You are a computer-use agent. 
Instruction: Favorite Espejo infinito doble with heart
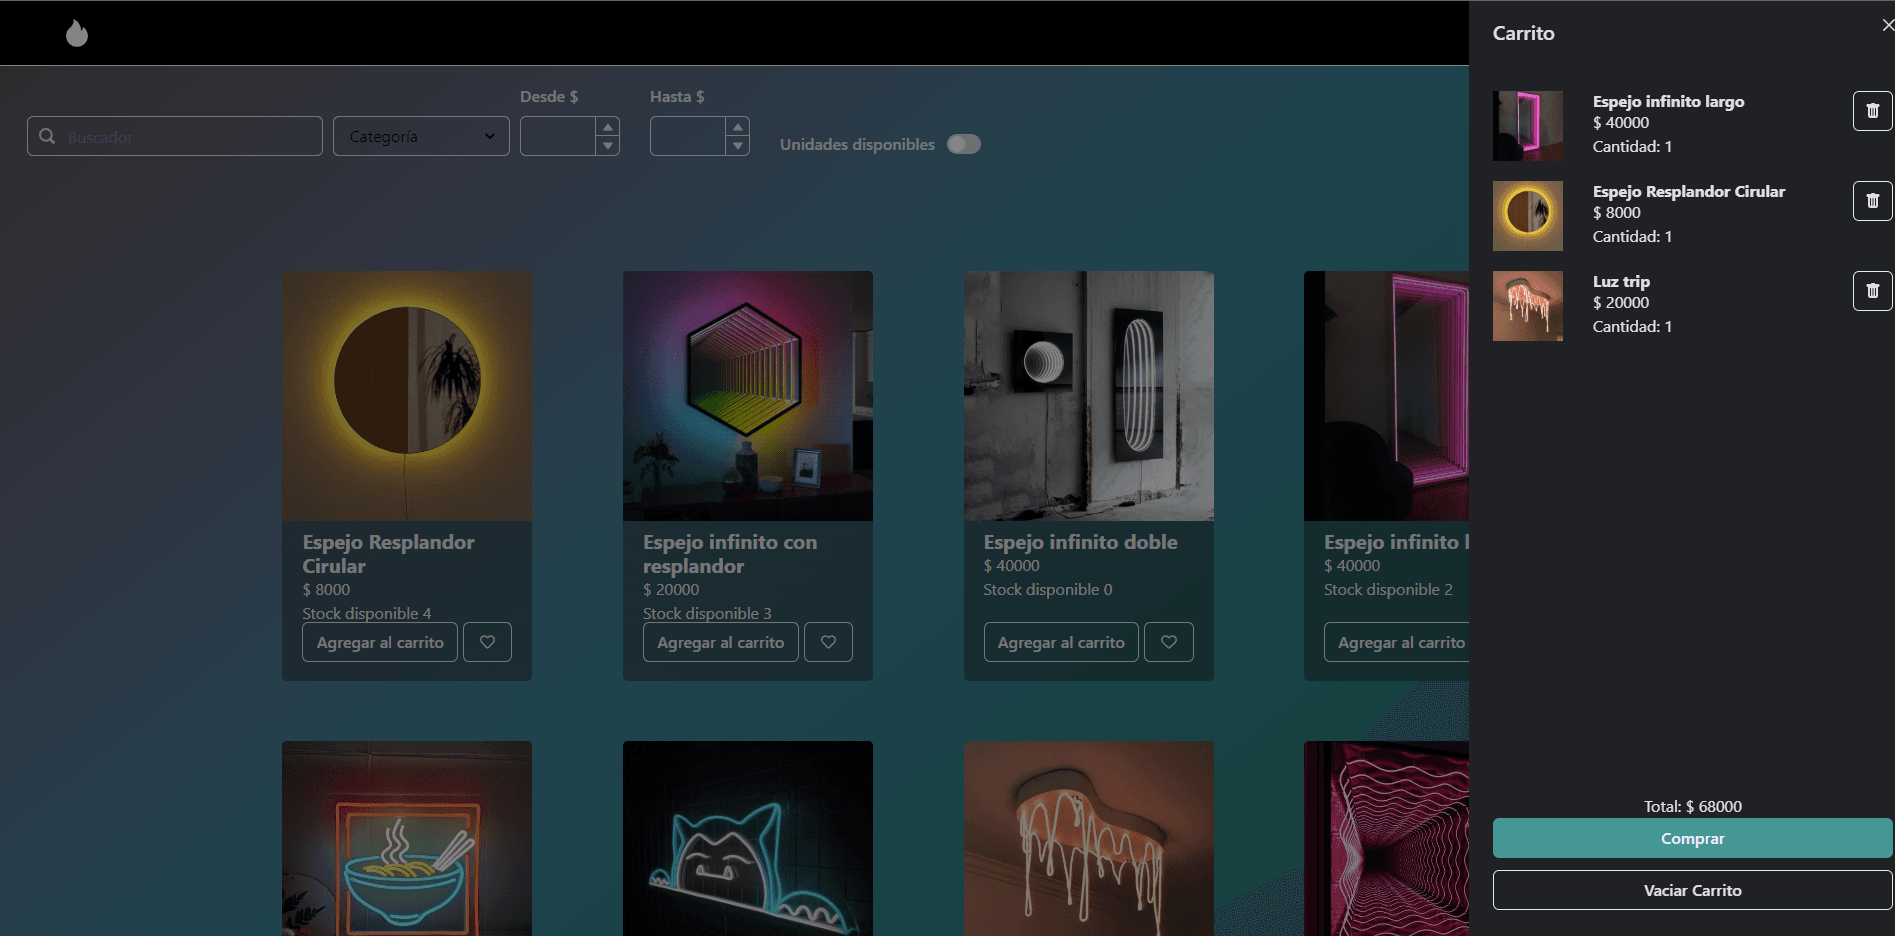[x=1168, y=642]
